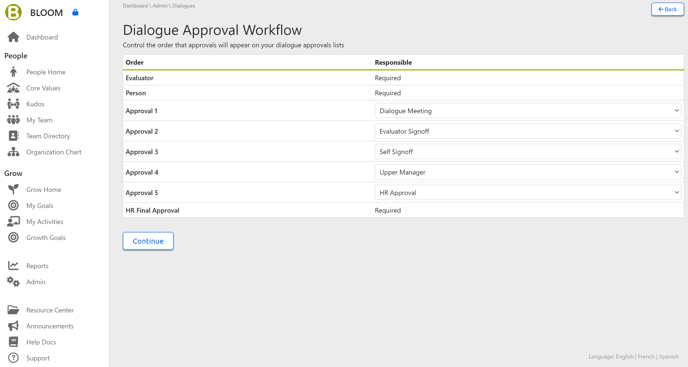Open Admin using the gears icon
The image size is (688, 367).
pyautogui.click(x=13, y=282)
